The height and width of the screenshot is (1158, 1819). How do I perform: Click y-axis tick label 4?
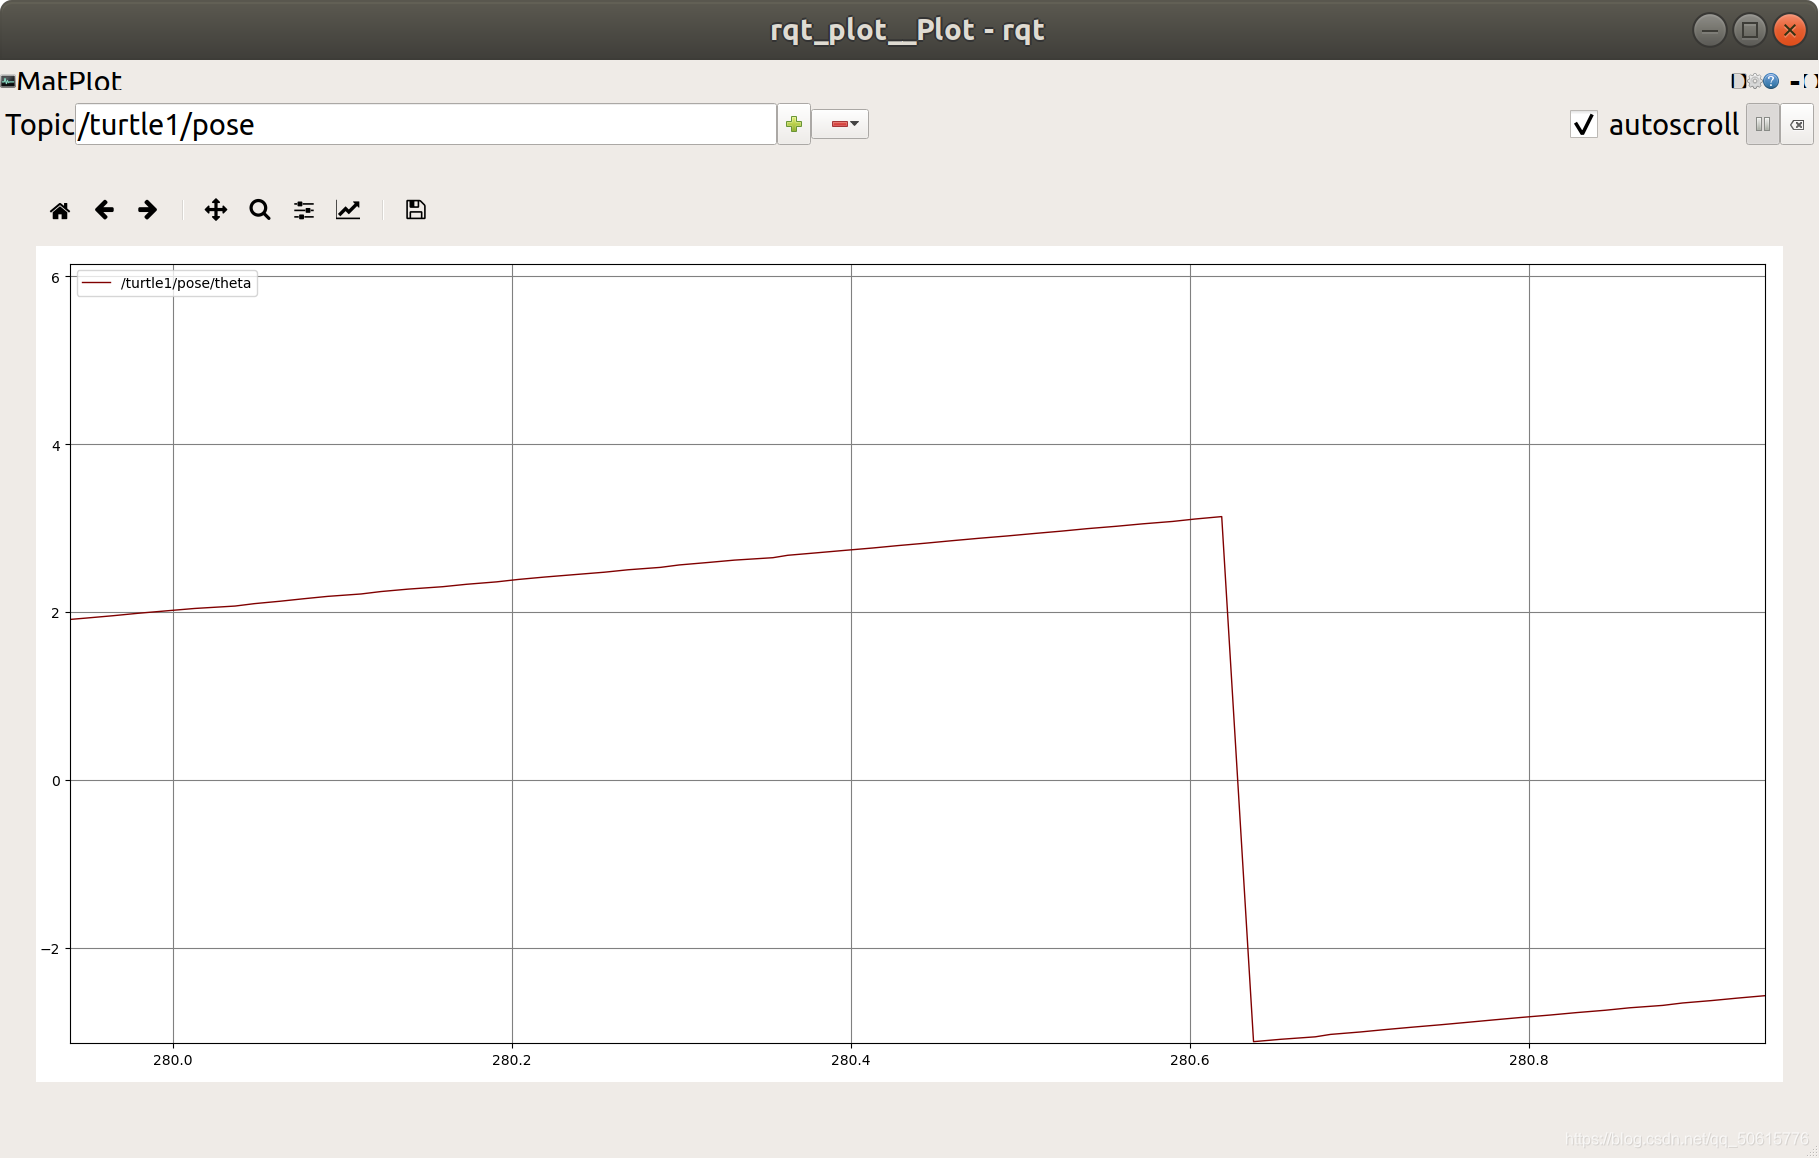point(56,446)
